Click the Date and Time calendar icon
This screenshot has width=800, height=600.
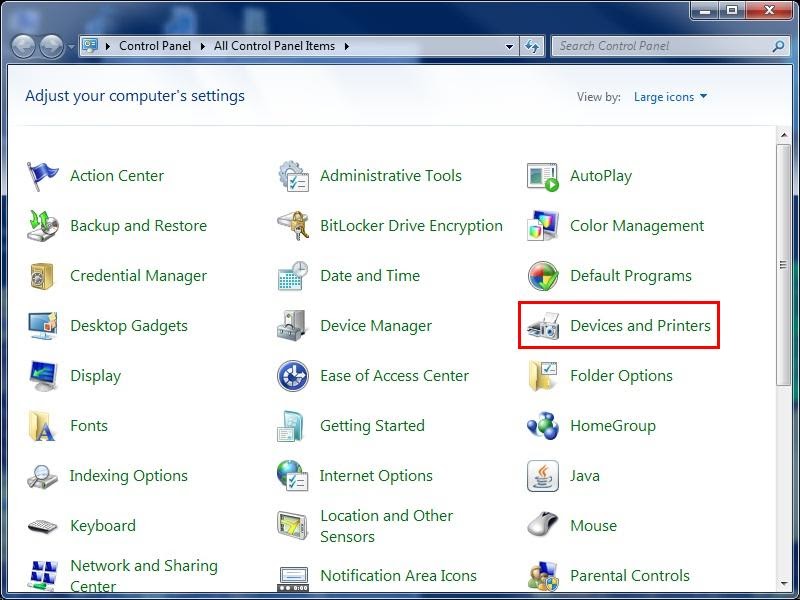[293, 276]
